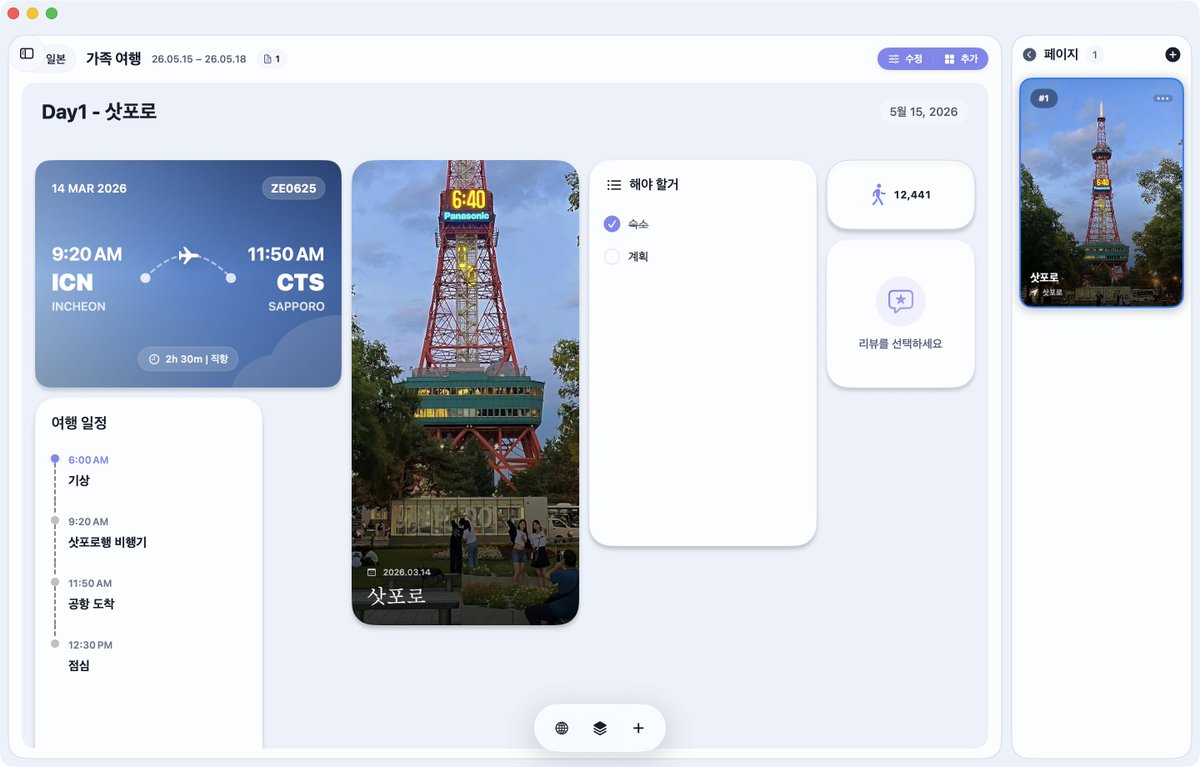Toggle the left sidebar panel icon
Screen dimensions: 1200x767
tap(27, 53)
